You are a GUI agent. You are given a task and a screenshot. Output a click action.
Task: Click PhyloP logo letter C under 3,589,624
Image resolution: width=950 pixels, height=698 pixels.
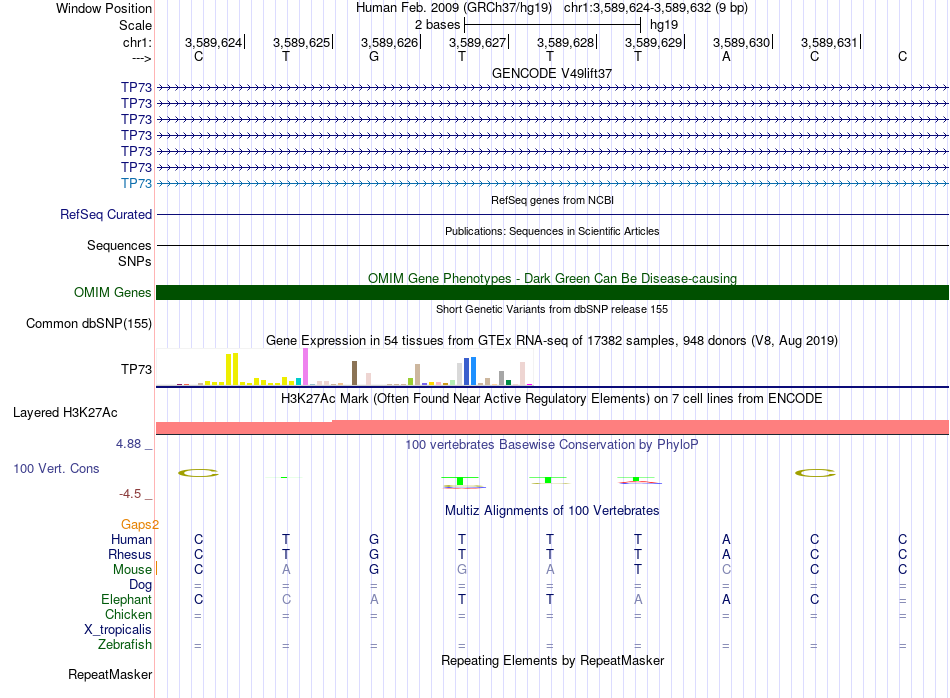coord(198,473)
